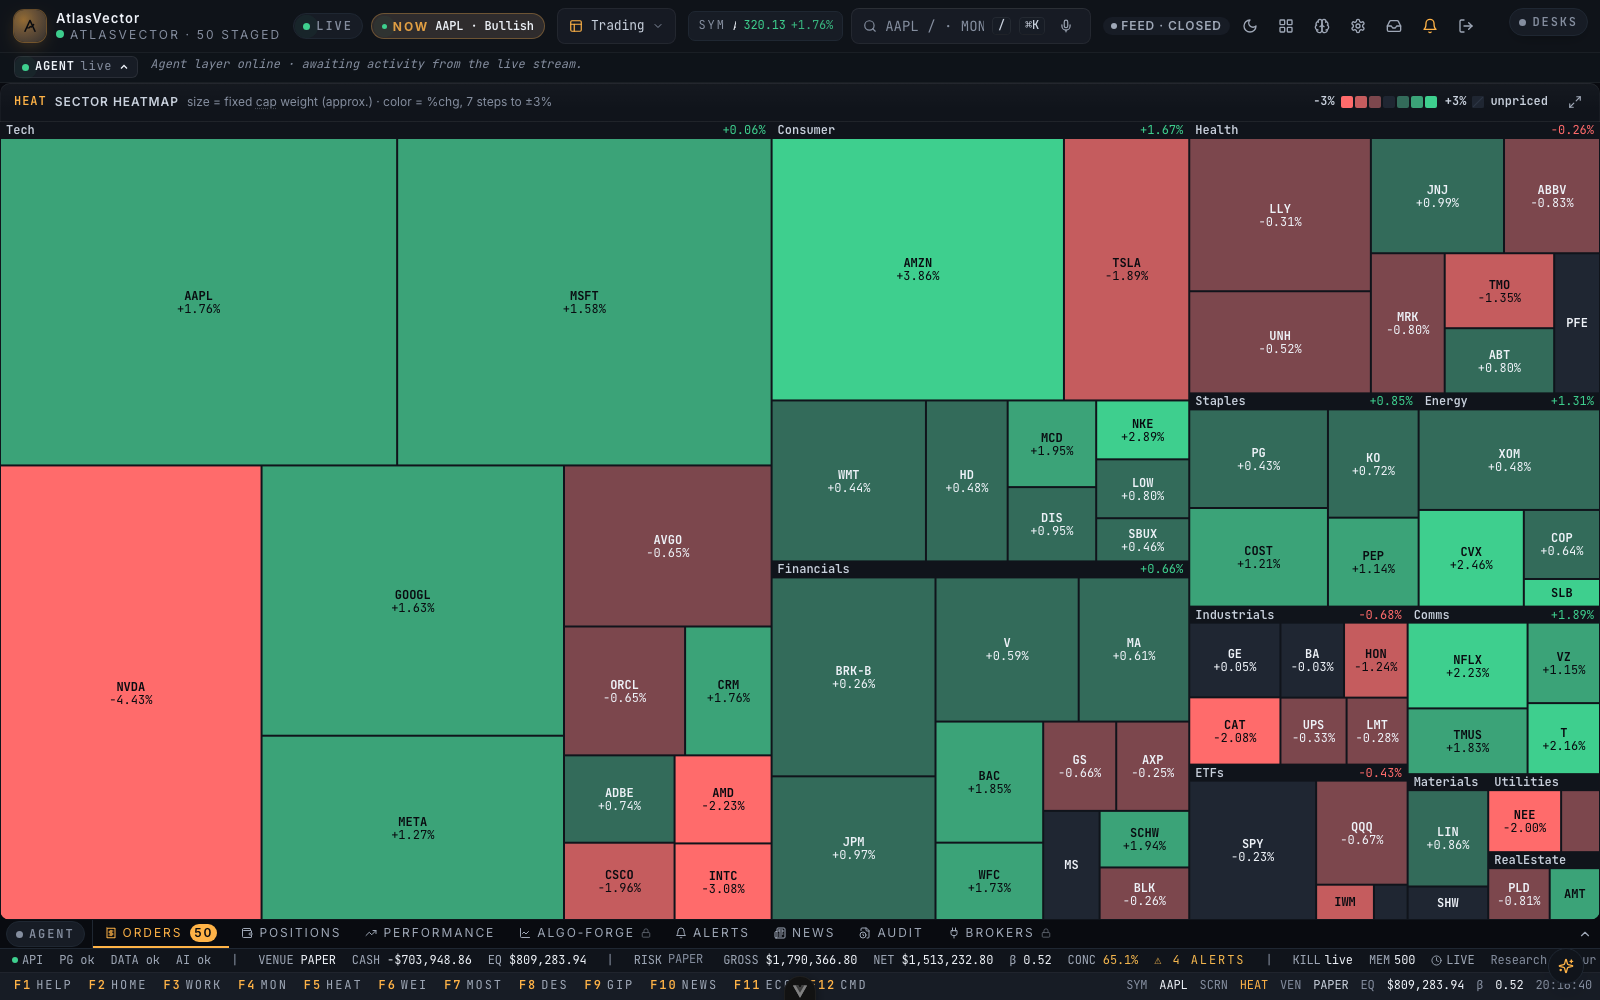Viewport: 1600px width, 1000px height.
Task: Open the Brokers tab
Action: tap(1000, 933)
